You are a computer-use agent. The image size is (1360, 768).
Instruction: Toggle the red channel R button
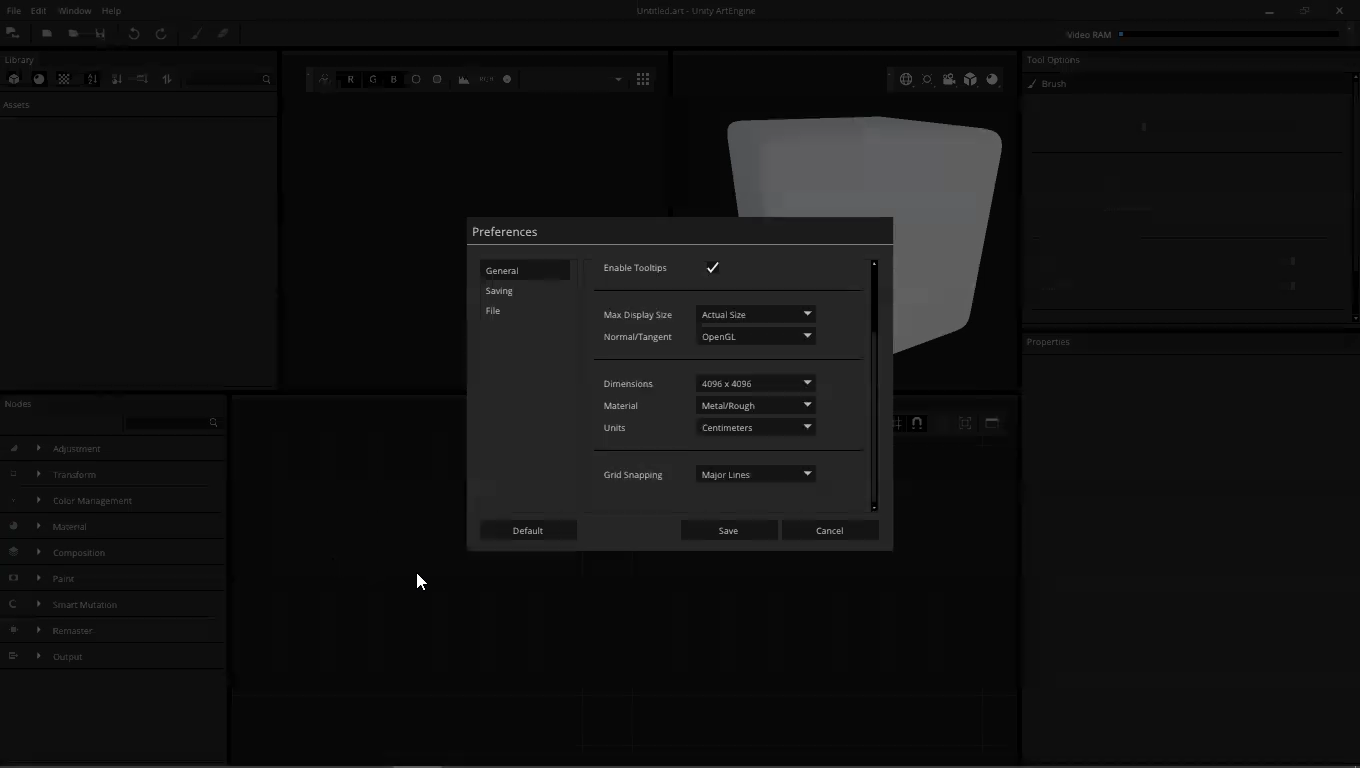(350, 79)
